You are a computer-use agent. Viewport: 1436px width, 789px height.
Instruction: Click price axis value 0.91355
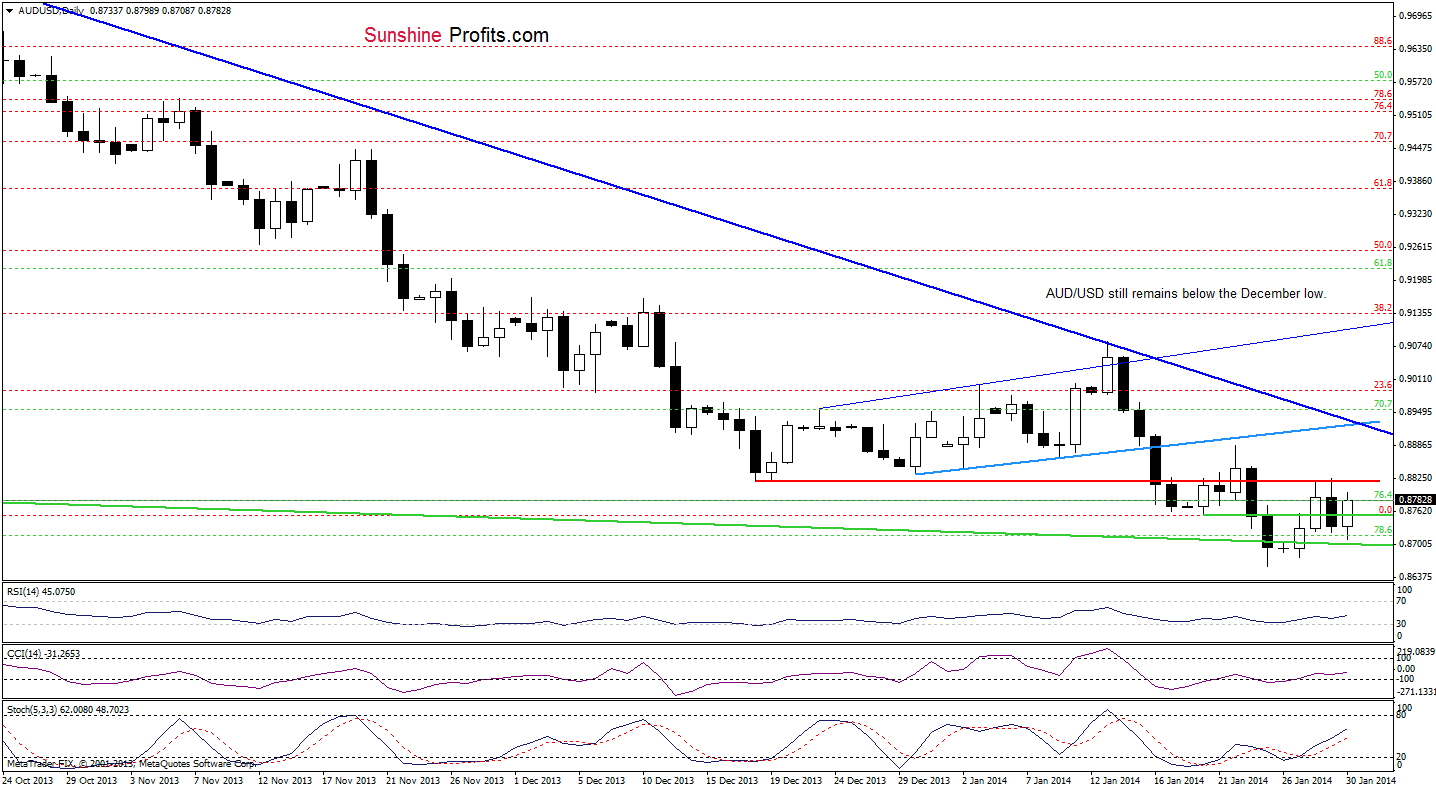1416,313
